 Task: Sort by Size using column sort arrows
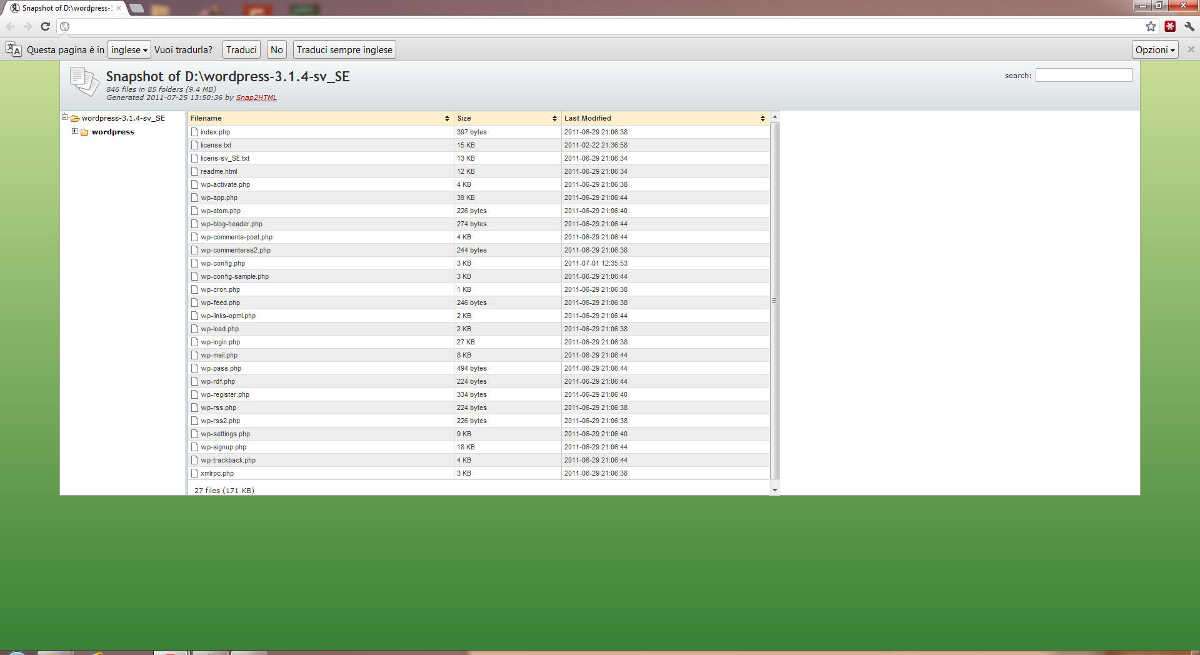554,118
